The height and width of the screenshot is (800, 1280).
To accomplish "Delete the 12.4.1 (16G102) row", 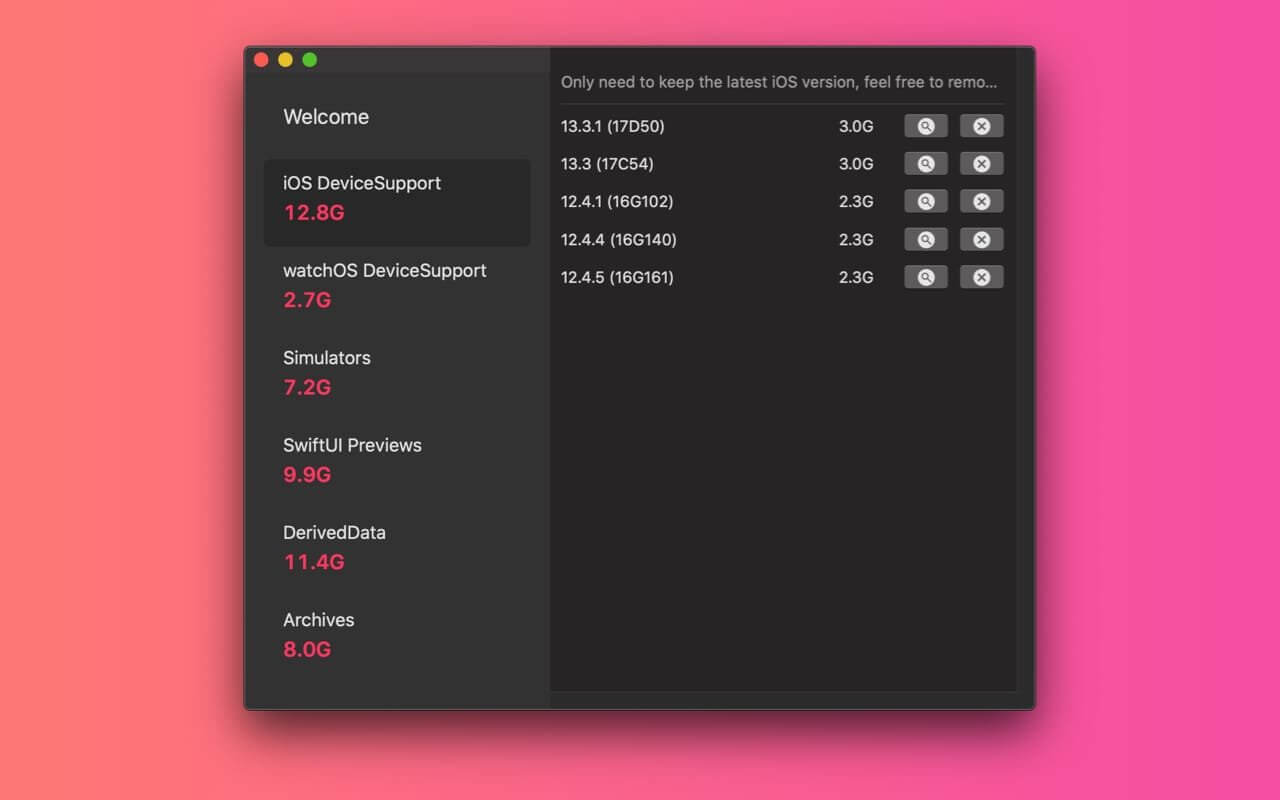I will [982, 202].
